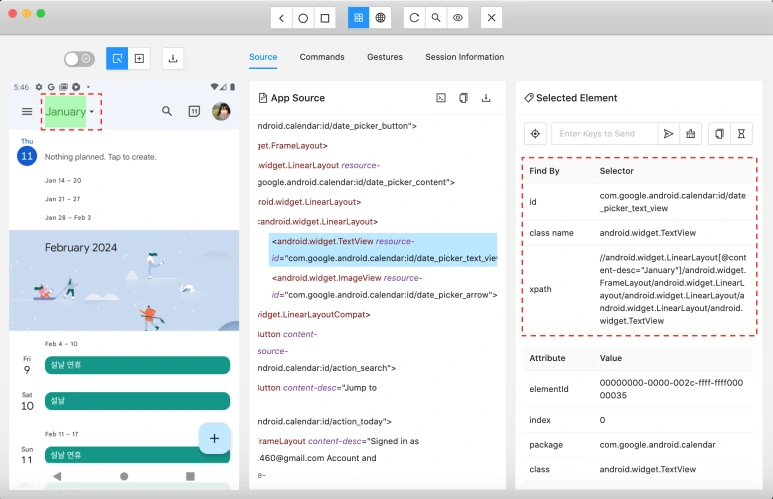Copy attributes to clipboard in Selected Element

point(719,134)
